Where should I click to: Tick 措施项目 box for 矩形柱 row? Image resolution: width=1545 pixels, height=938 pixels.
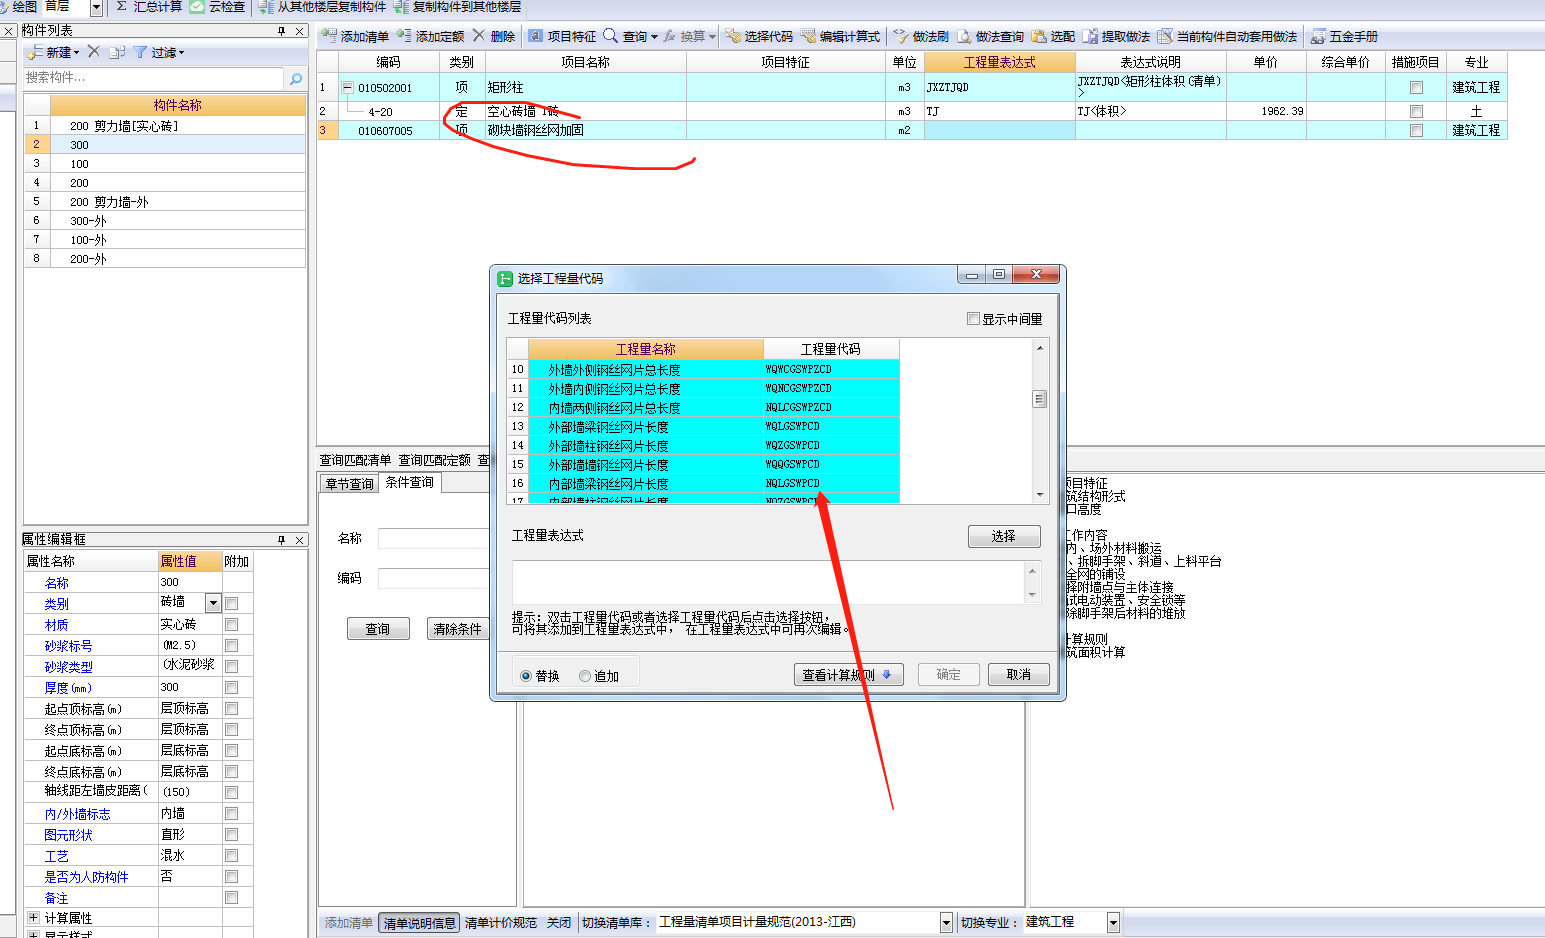coord(1416,88)
